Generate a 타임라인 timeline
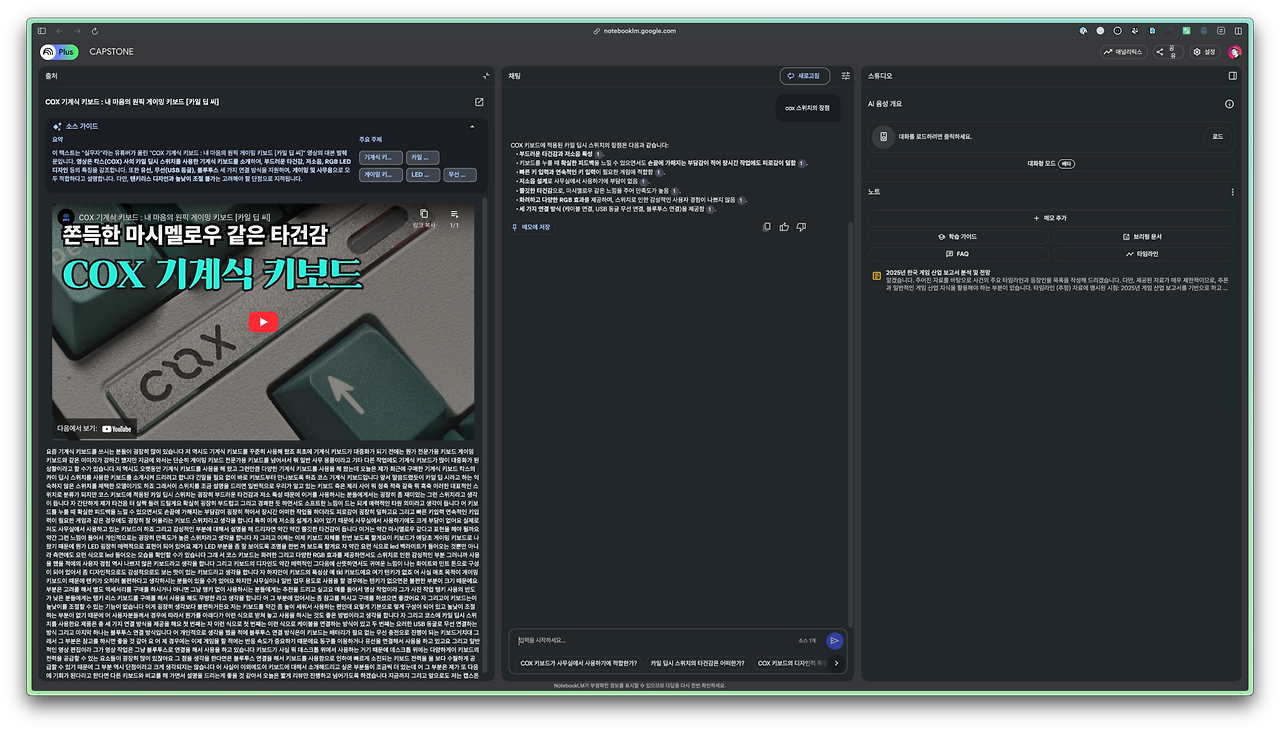Viewport: 1280px width, 731px height. tap(1143, 254)
